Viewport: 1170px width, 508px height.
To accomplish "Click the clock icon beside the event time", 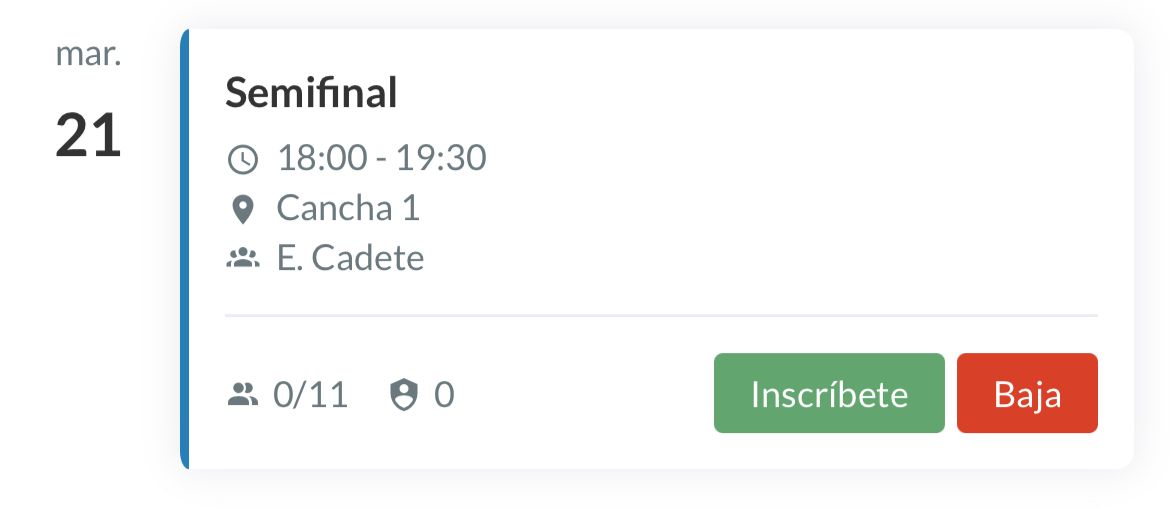I will tap(243, 159).
